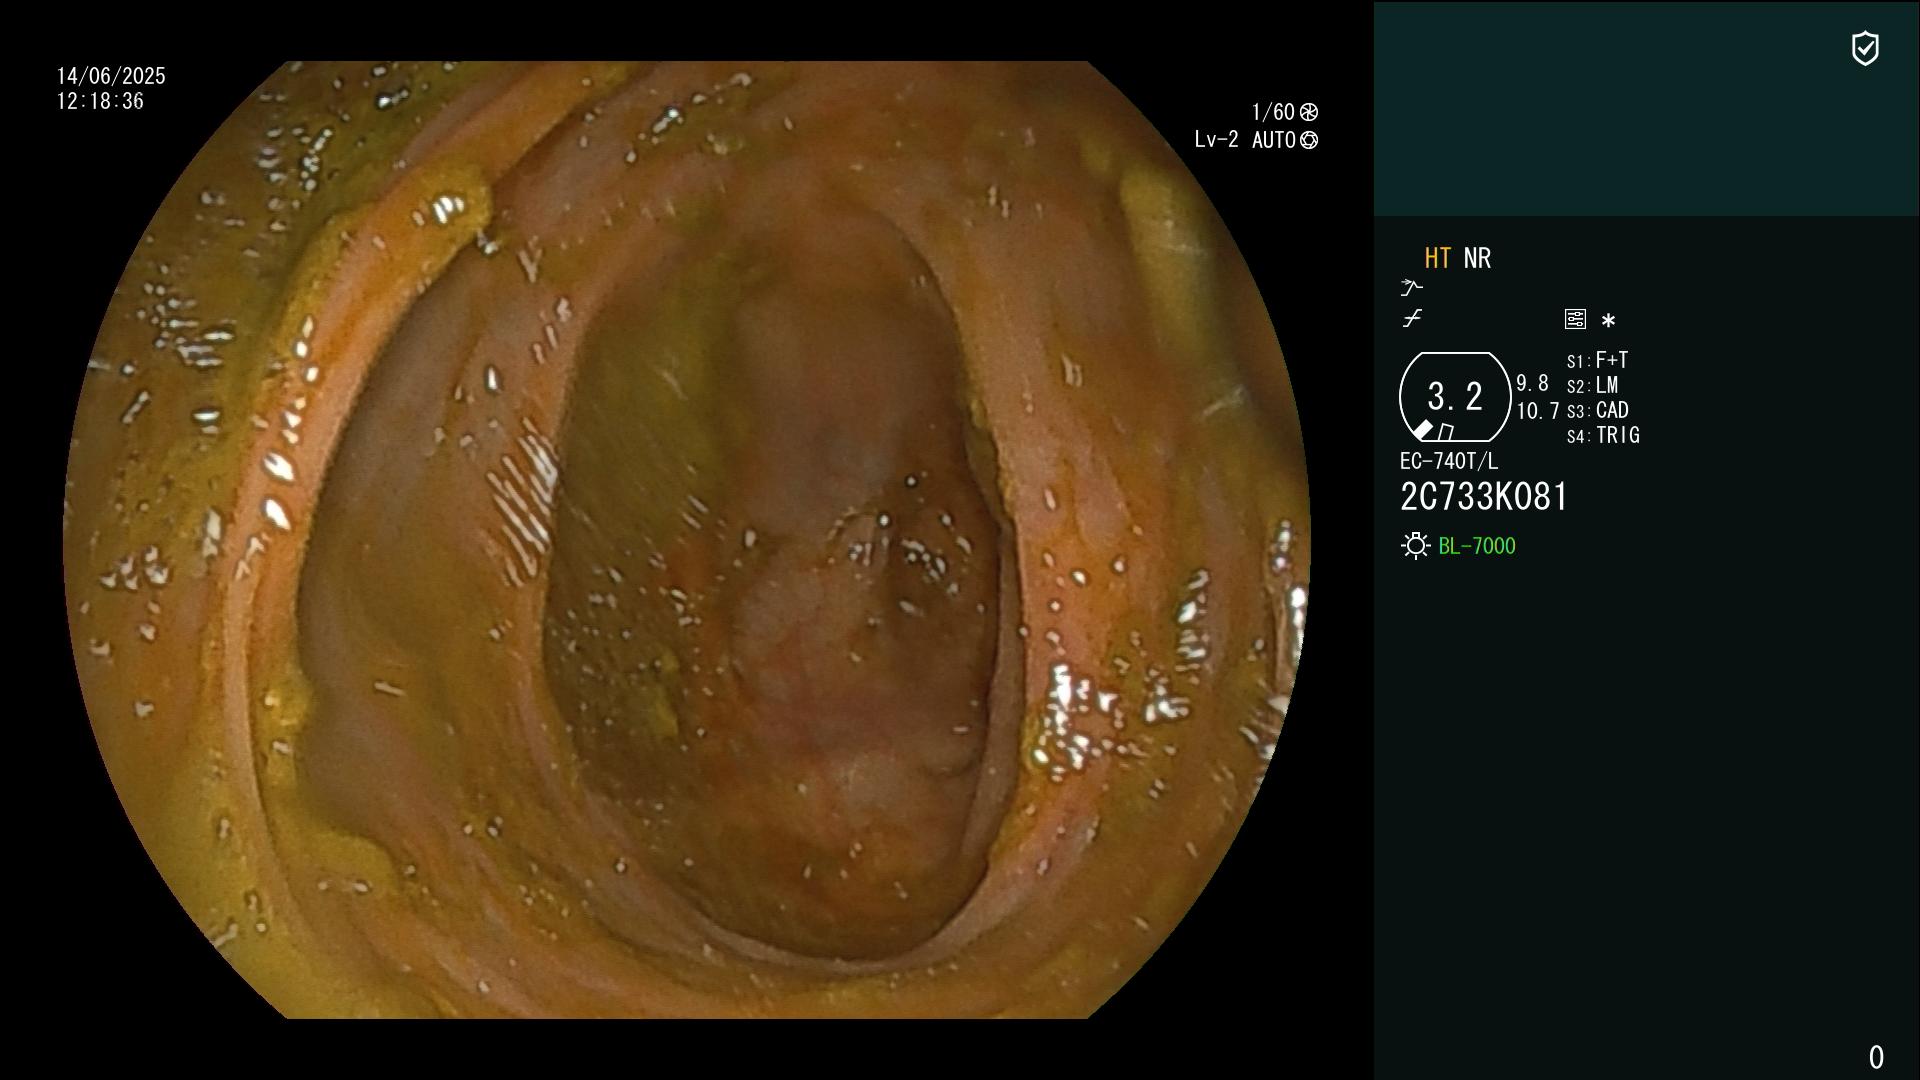The height and width of the screenshot is (1080, 1920).
Task: Click the hollow square scope marker
Action: point(1446,432)
